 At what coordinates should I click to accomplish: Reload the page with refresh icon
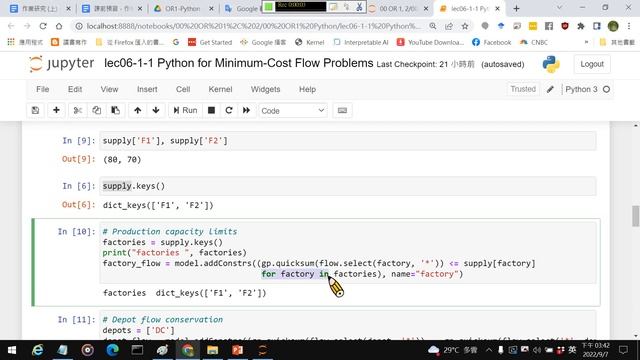click(x=43, y=26)
